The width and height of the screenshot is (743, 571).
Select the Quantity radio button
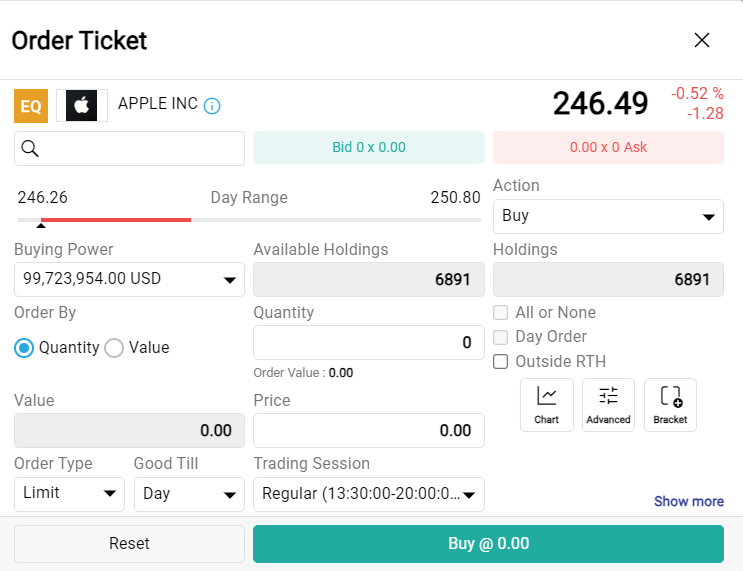pyautogui.click(x=24, y=348)
